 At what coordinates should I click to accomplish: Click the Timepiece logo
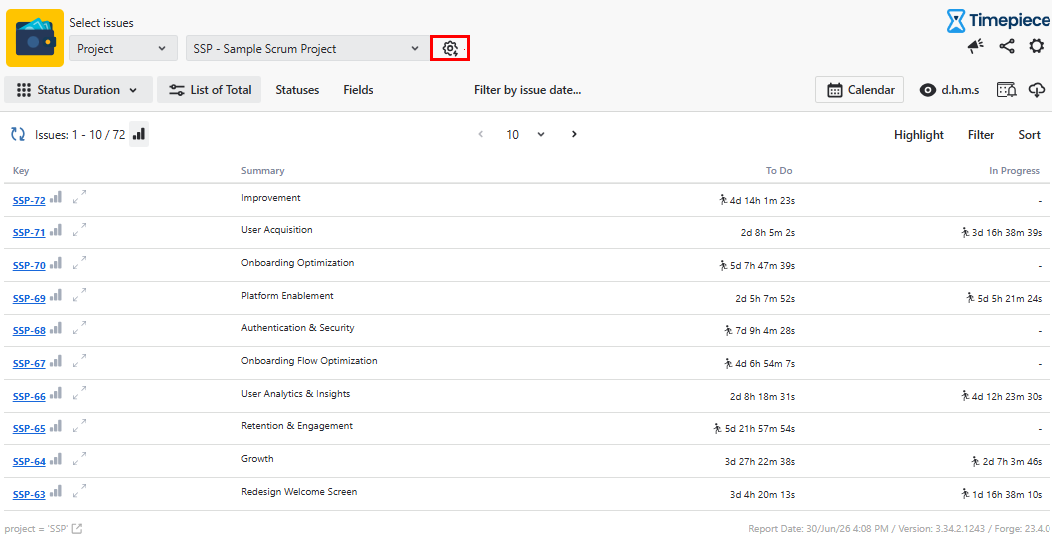click(x=998, y=21)
